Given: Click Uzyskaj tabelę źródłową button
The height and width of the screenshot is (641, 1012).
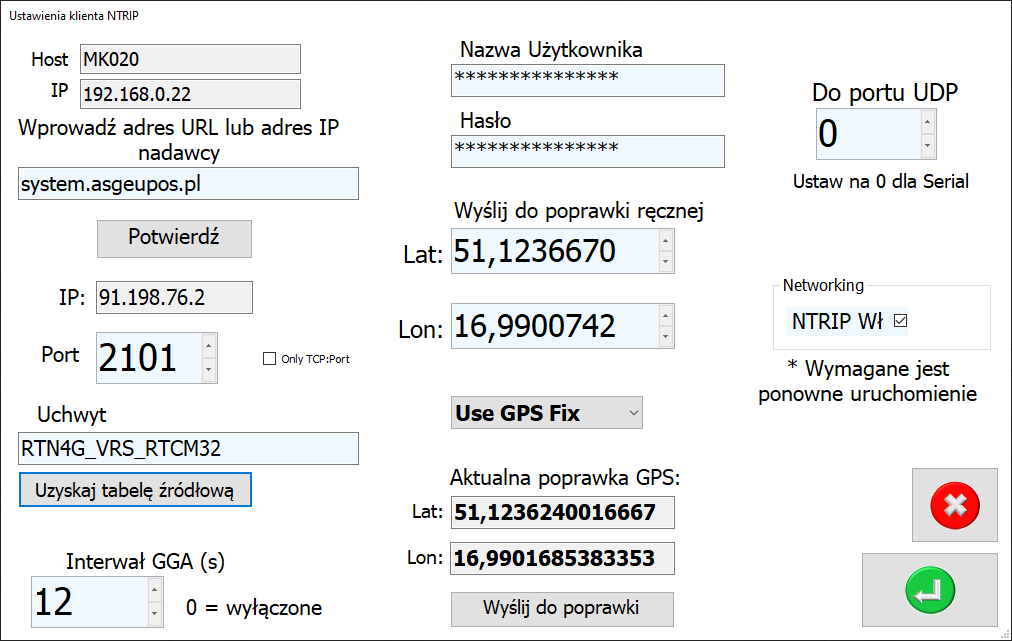Looking at the screenshot, I should pyautogui.click(x=135, y=490).
